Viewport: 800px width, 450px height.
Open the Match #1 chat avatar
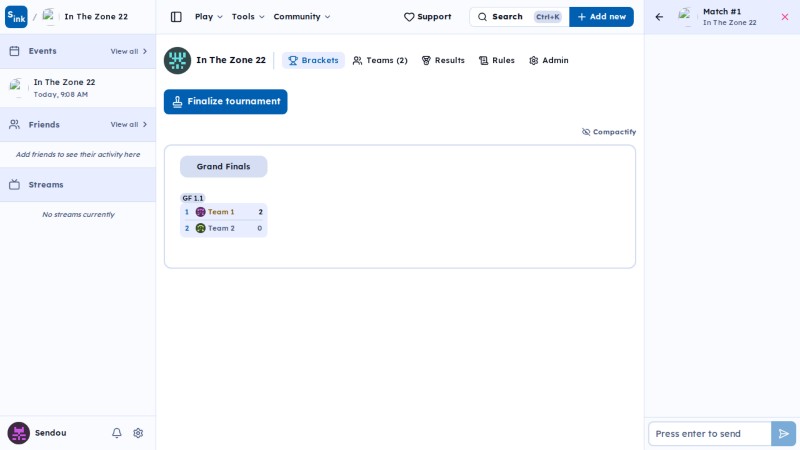click(686, 17)
